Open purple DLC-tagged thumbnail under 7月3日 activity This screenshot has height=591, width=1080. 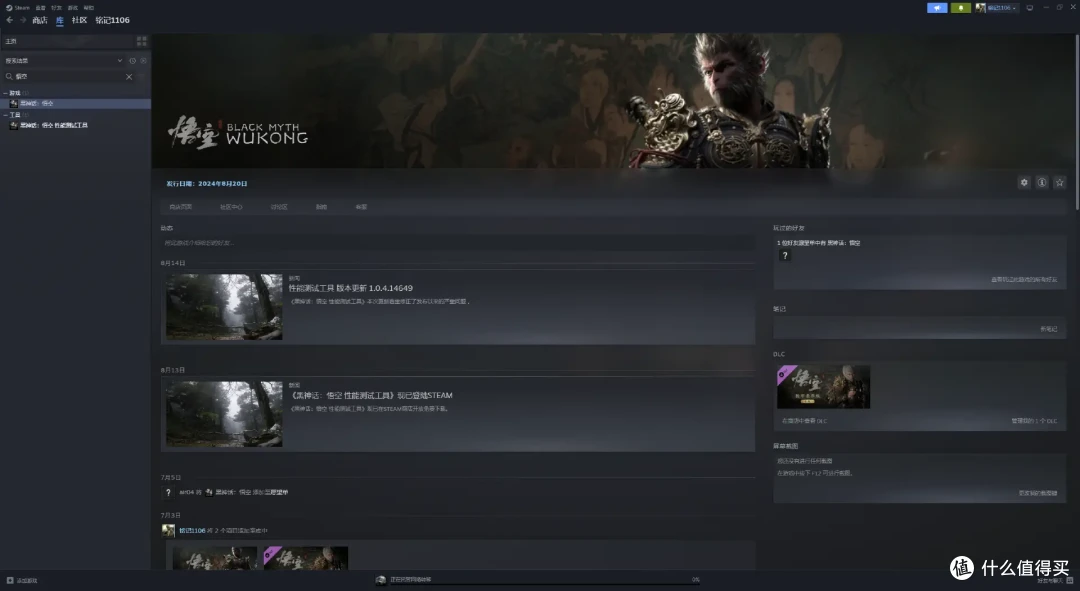pyautogui.click(x=306, y=558)
